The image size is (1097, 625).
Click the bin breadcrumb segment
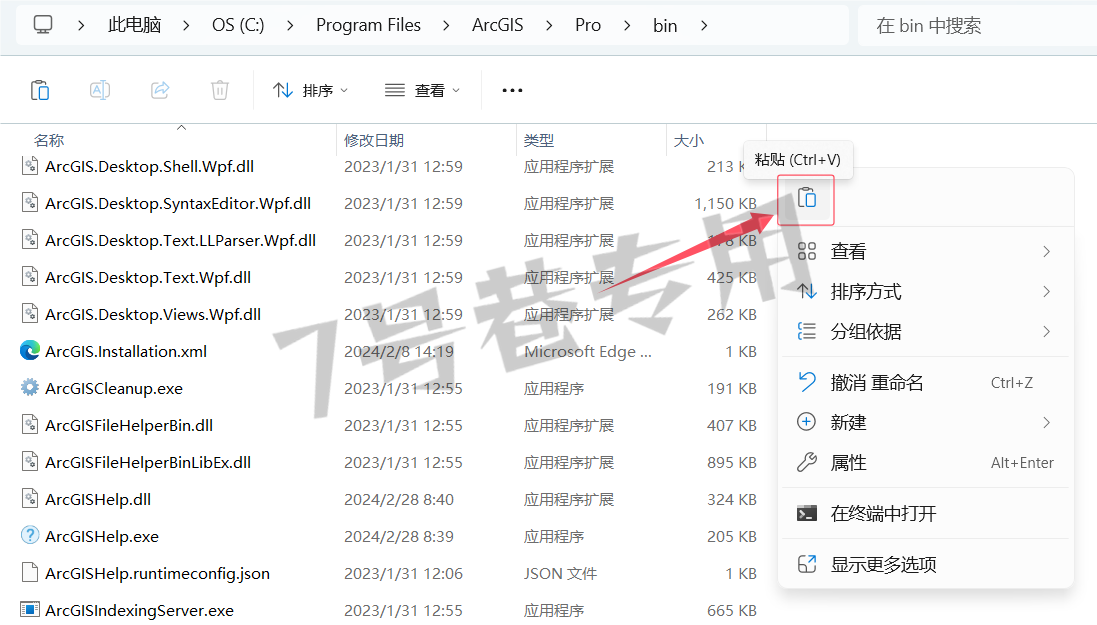665,25
